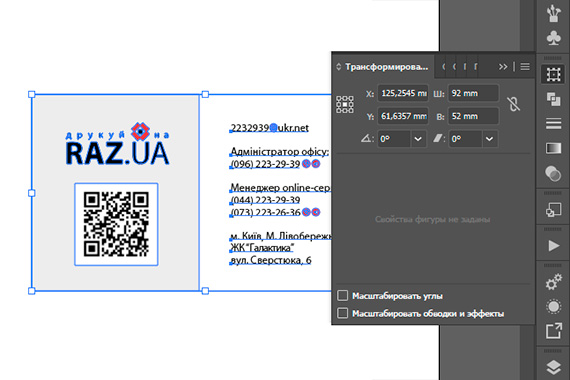Viewport: 570px width, 380px height.
Task: Open the Pathfinder panel icon
Action: tap(553, 99)
